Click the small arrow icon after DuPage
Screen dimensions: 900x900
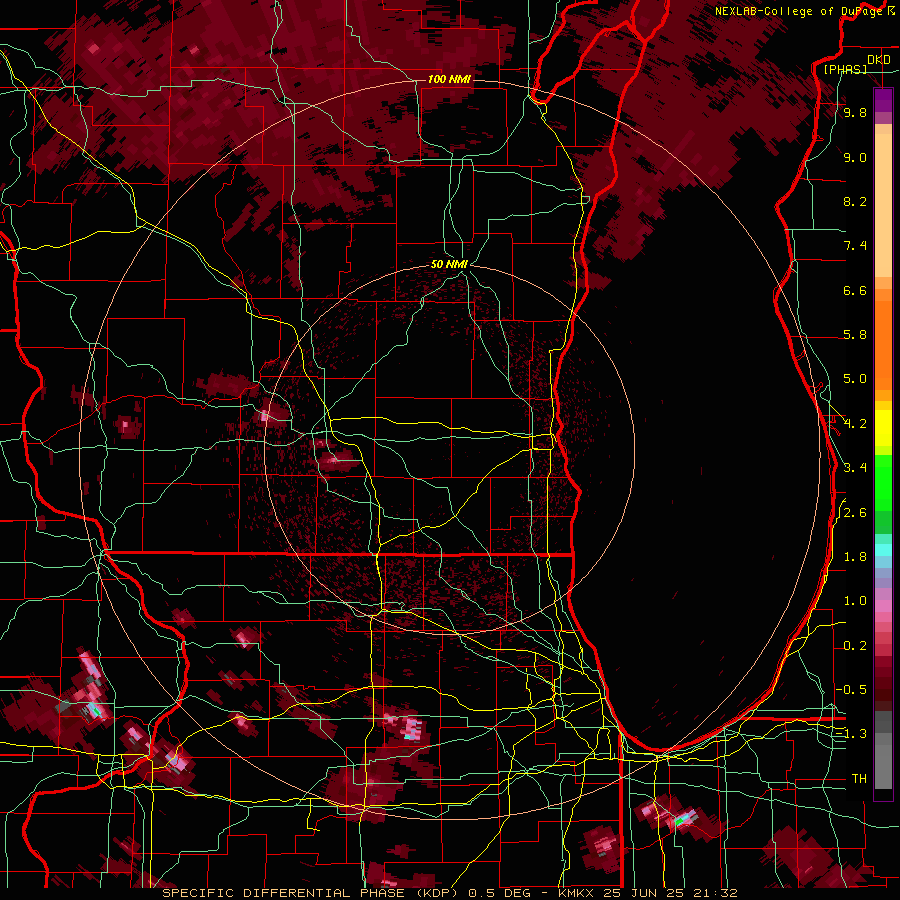tap(891, 11)
